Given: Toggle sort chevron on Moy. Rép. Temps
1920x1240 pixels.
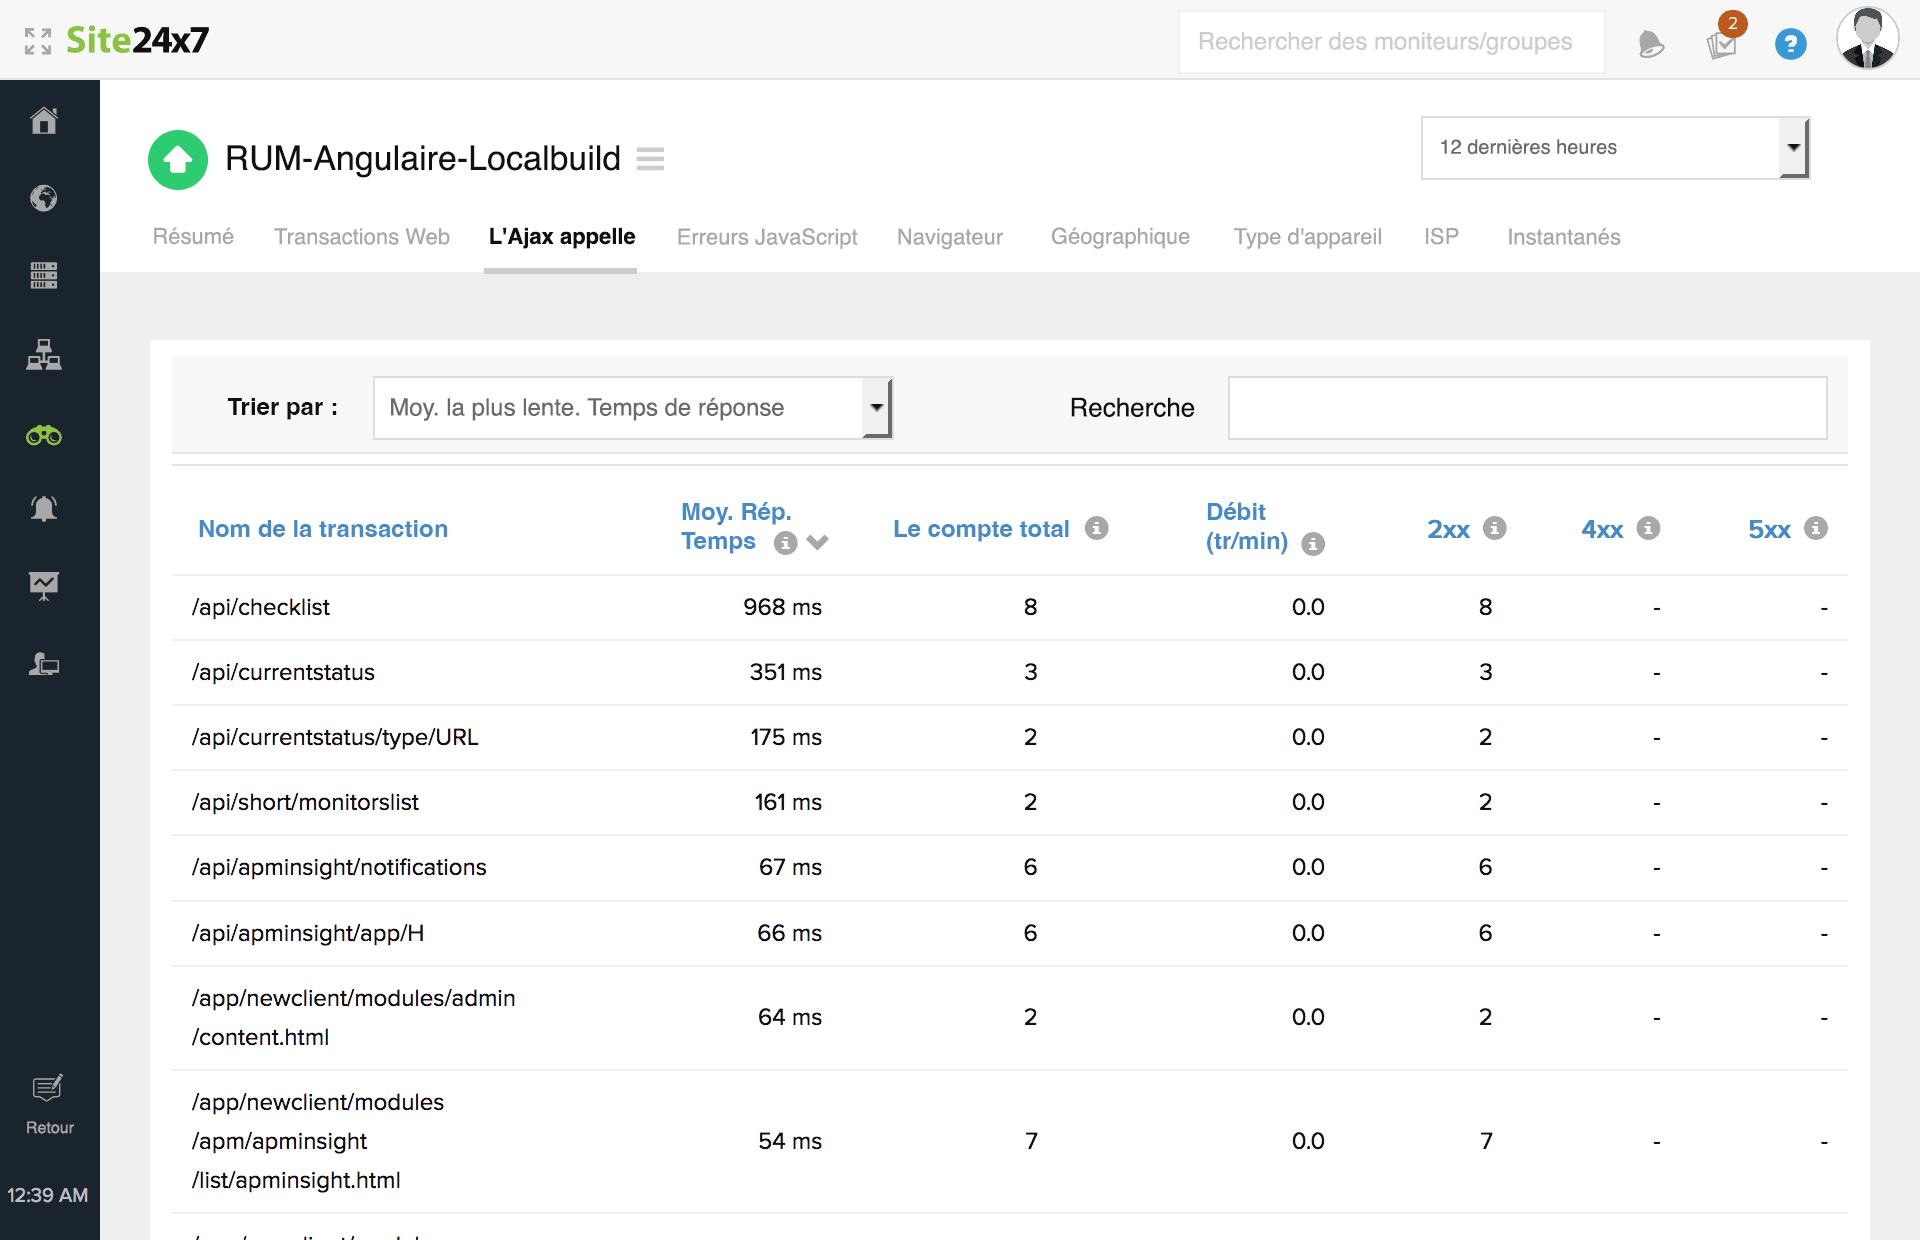Looking at the screenshot, I should (818, 542).
